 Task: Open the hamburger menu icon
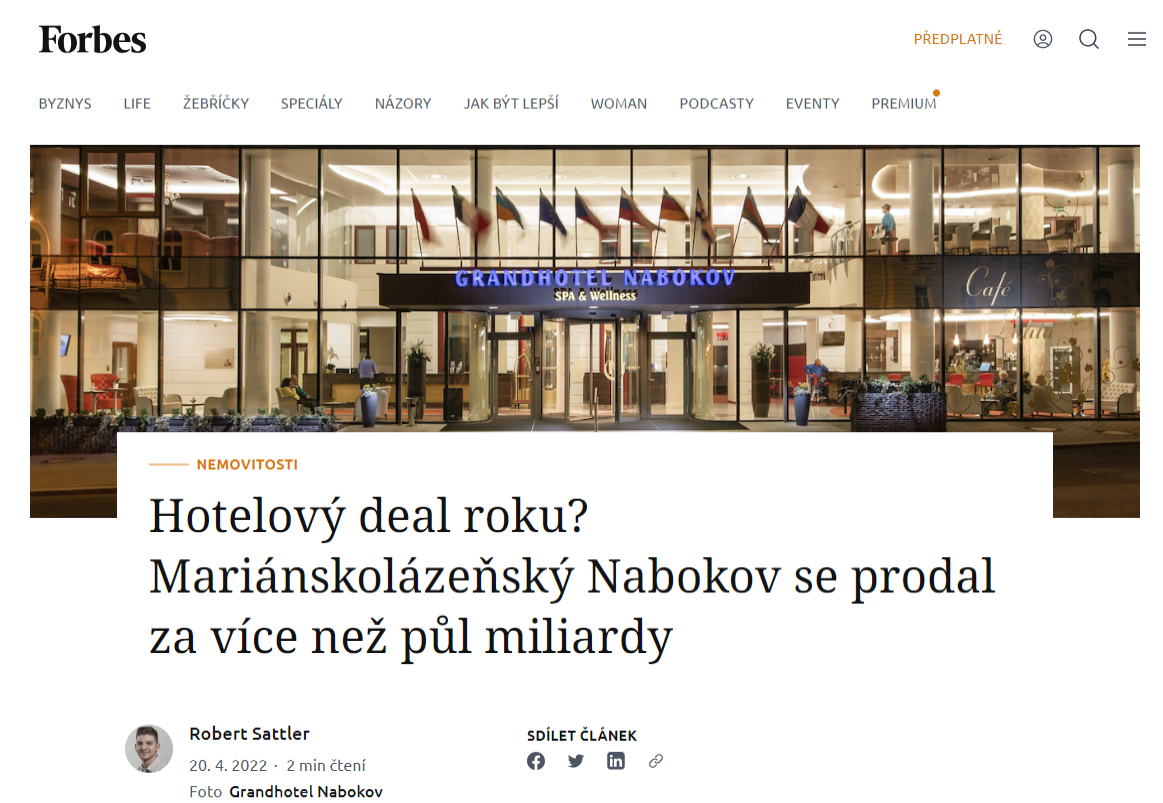coord(1136,39)
